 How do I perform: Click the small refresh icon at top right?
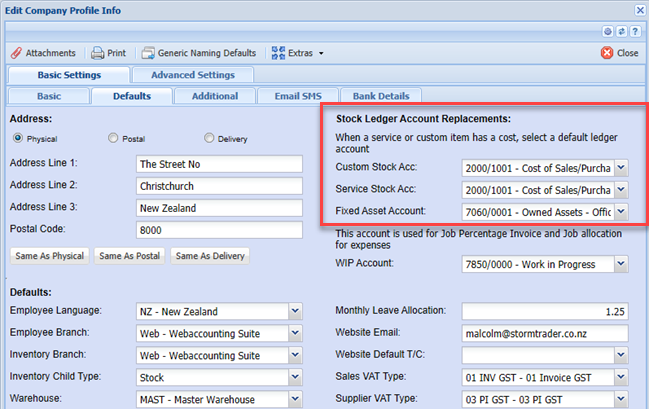(622, 32)
